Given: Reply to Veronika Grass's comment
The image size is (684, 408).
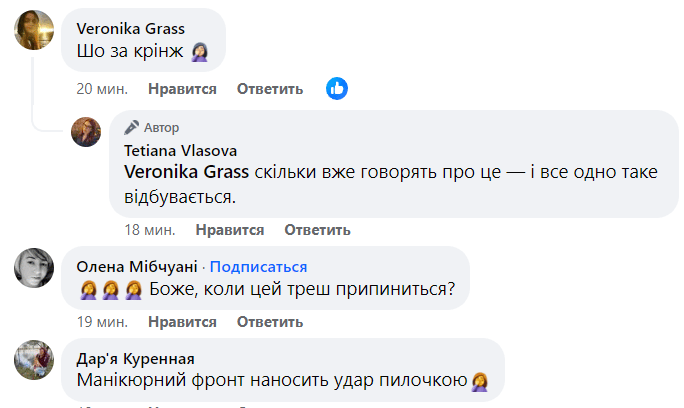Looking at the screenshot, I should pyautogui.click(x=270, y=89).
